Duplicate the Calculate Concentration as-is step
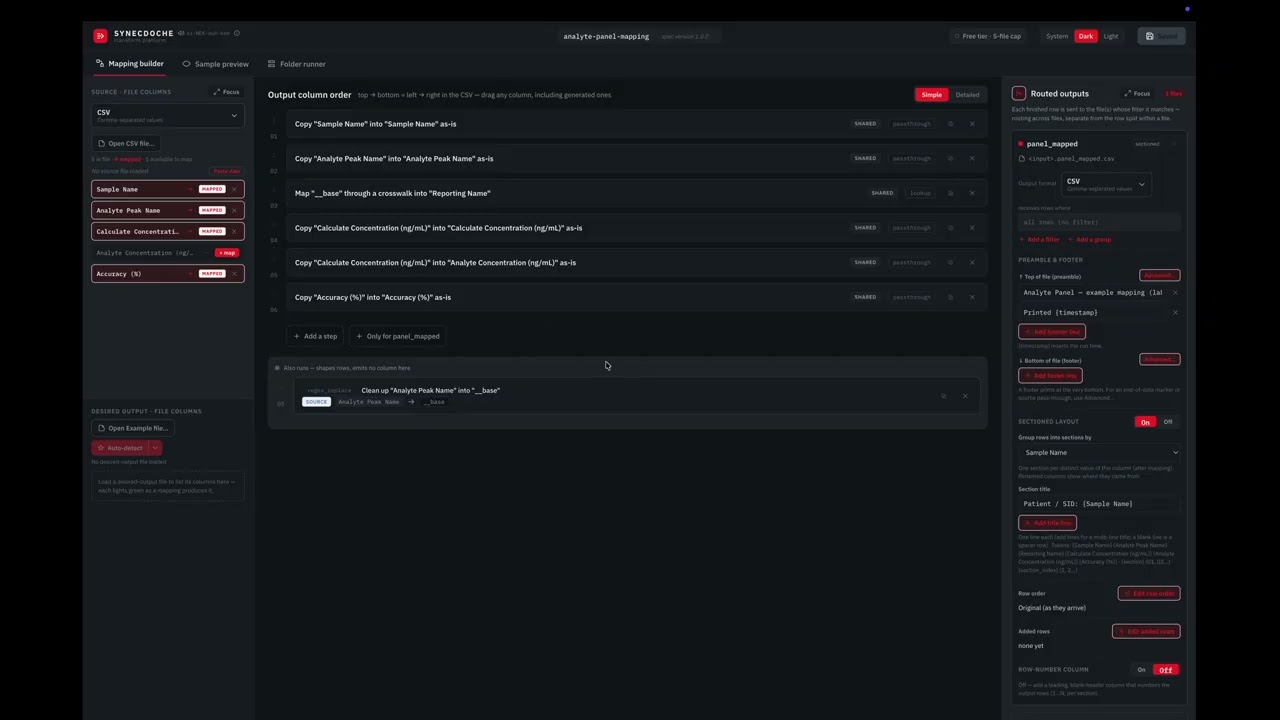 (950, 228)
